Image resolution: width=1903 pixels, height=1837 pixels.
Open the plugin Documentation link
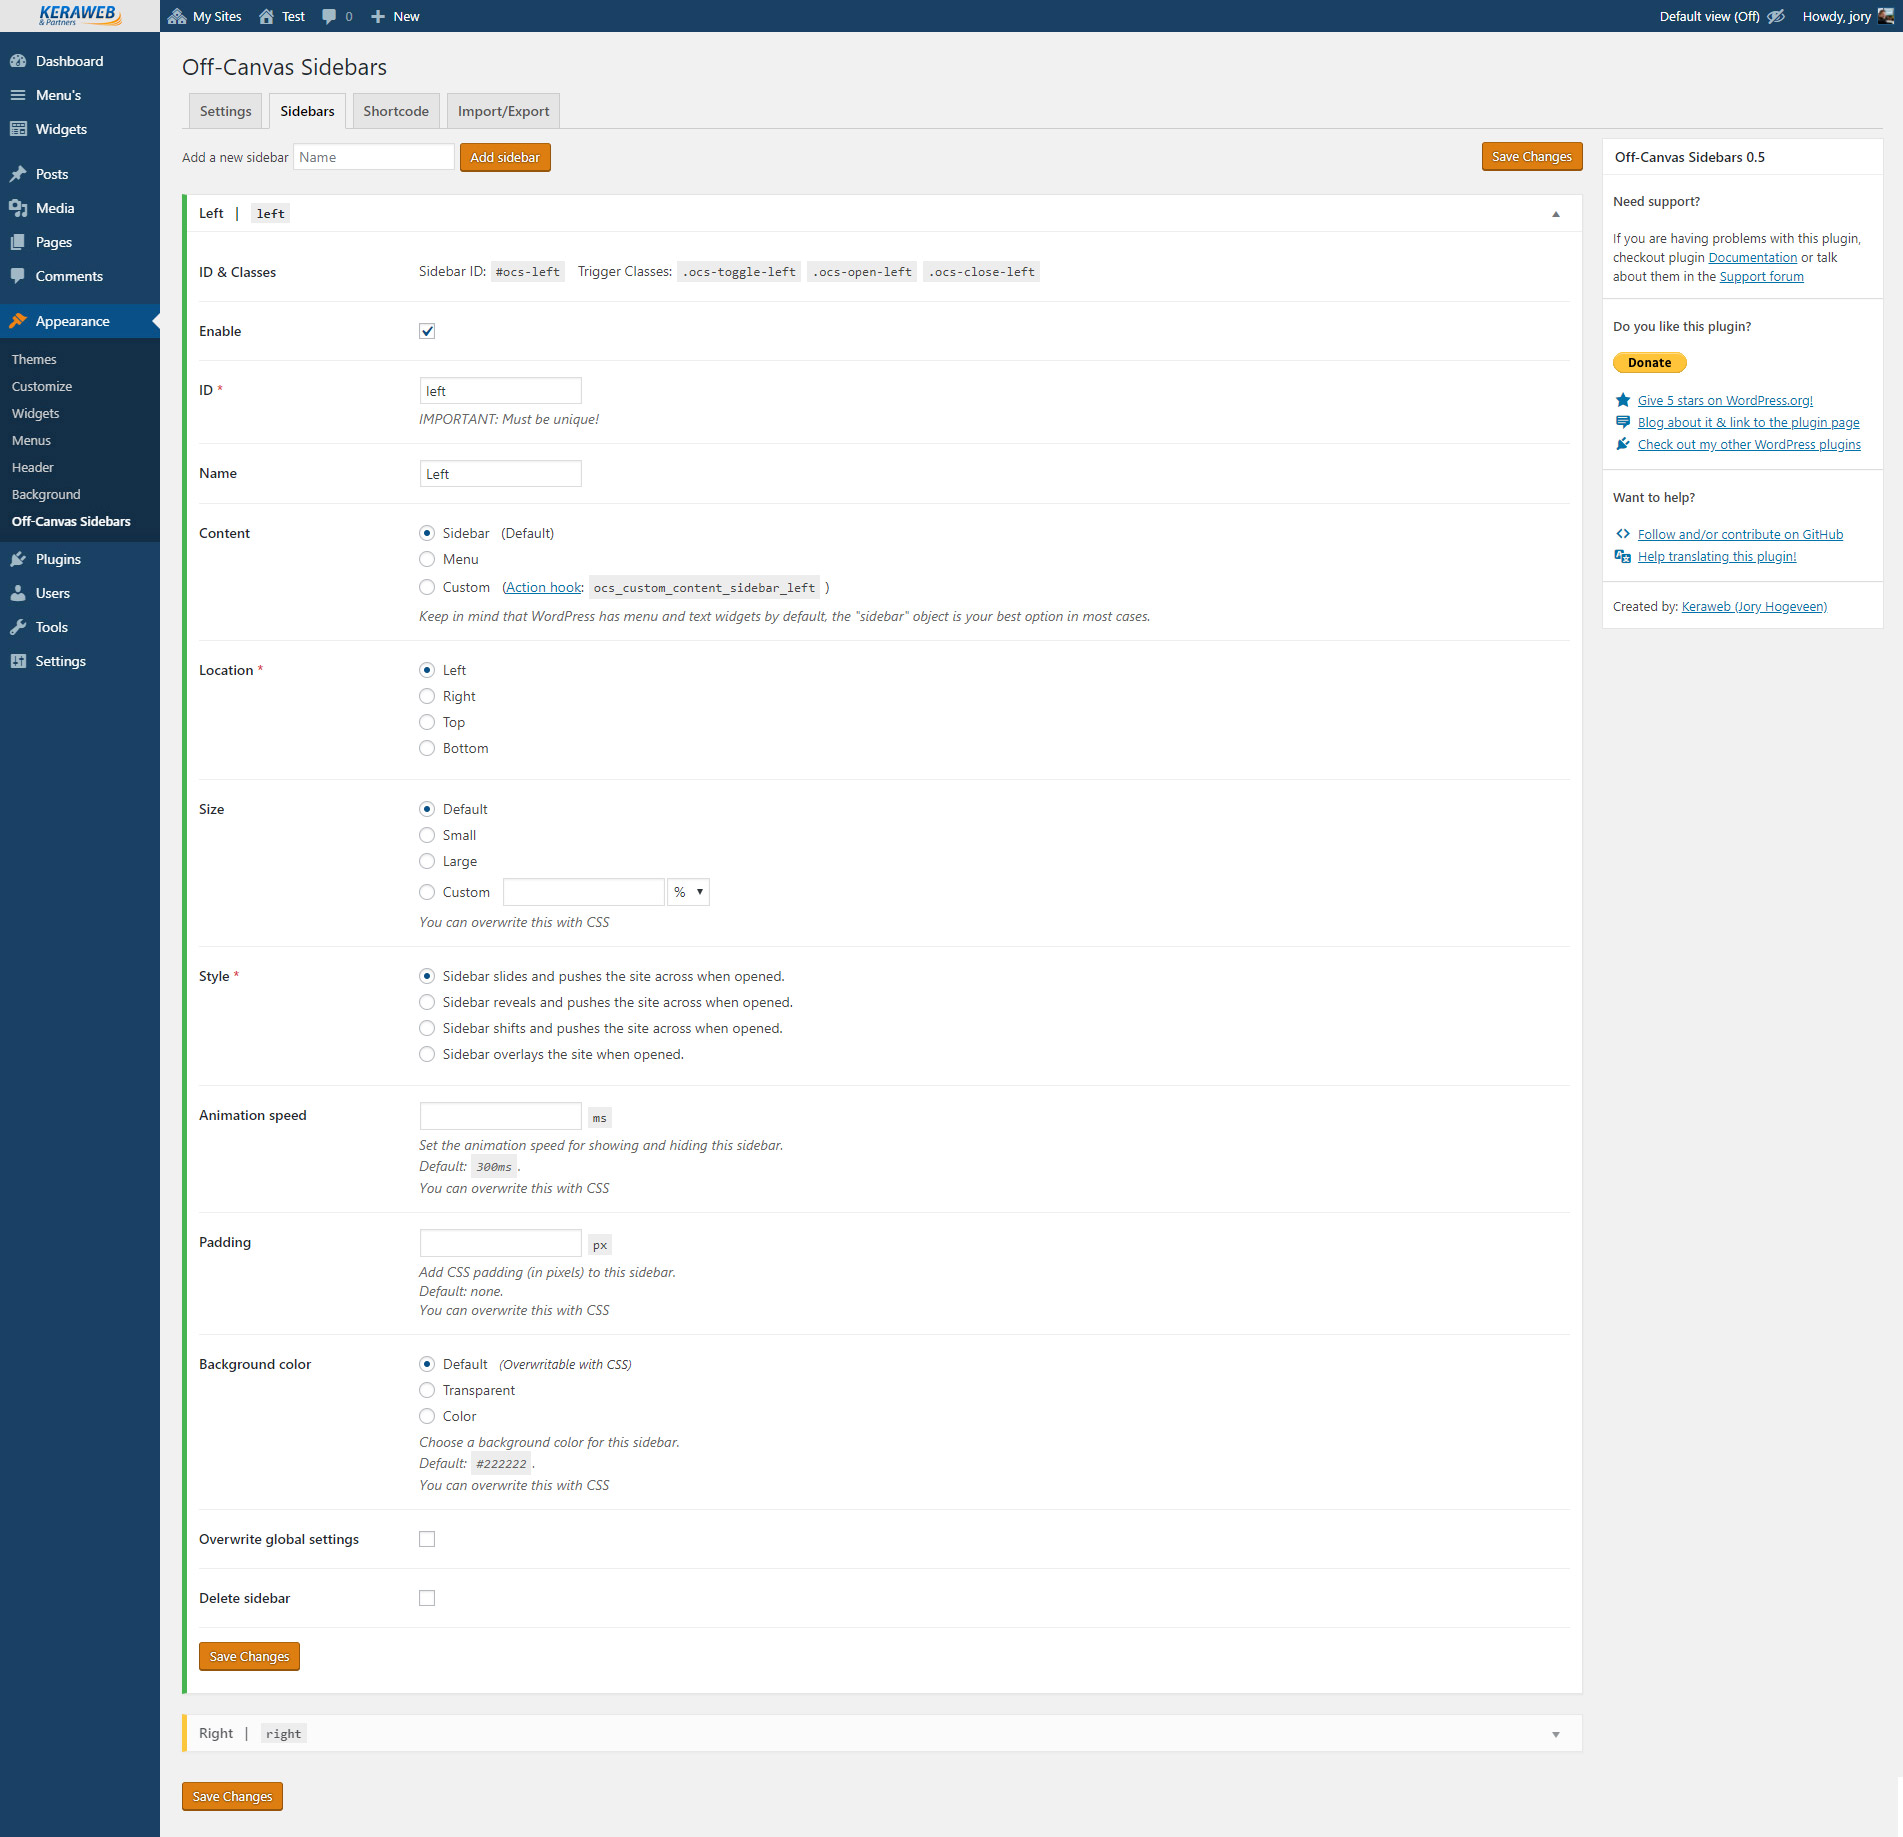[1752, 257]
